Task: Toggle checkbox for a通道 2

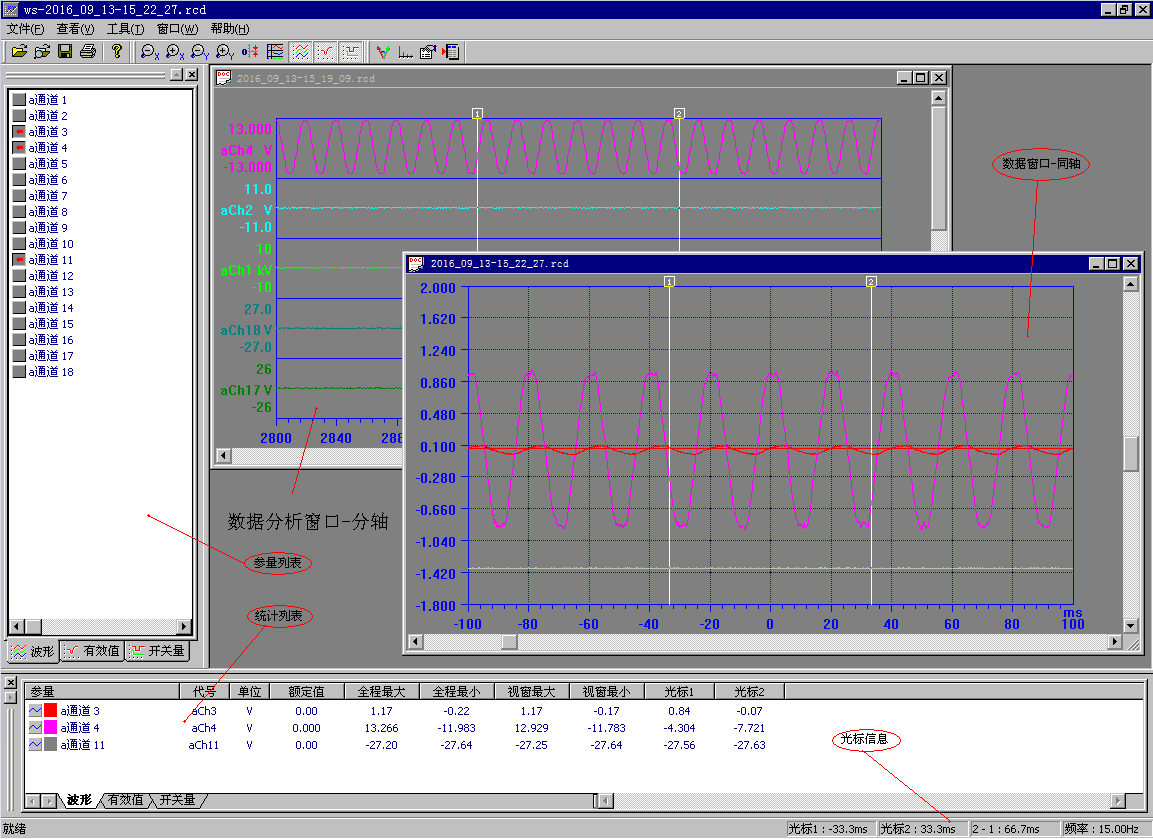Action: click(19, 115)
